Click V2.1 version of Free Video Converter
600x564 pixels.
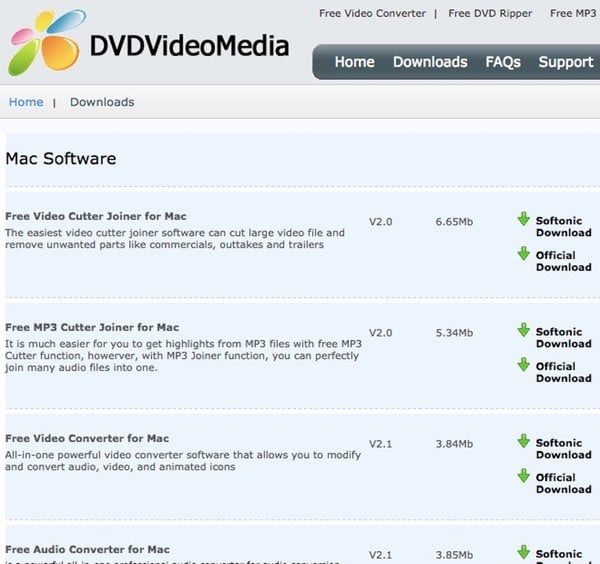tap(380, 444)
